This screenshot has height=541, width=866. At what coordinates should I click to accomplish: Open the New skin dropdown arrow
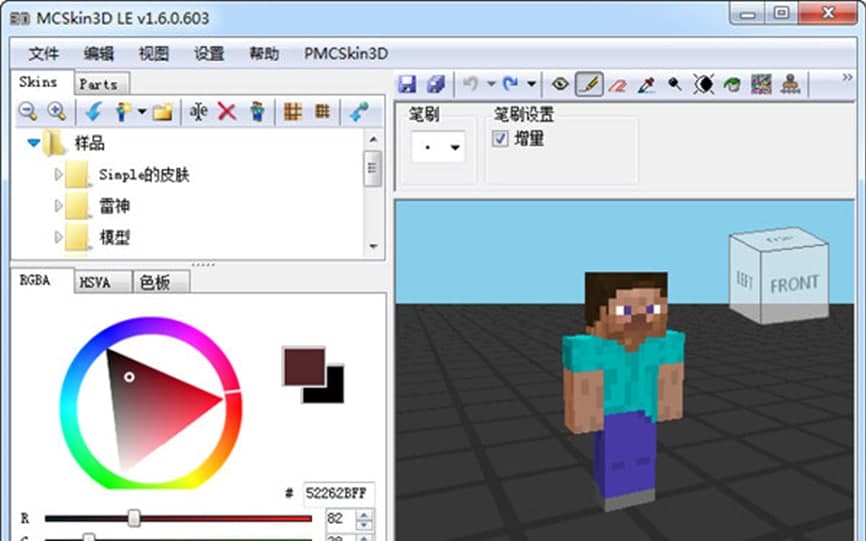click(x=142, y=112)
